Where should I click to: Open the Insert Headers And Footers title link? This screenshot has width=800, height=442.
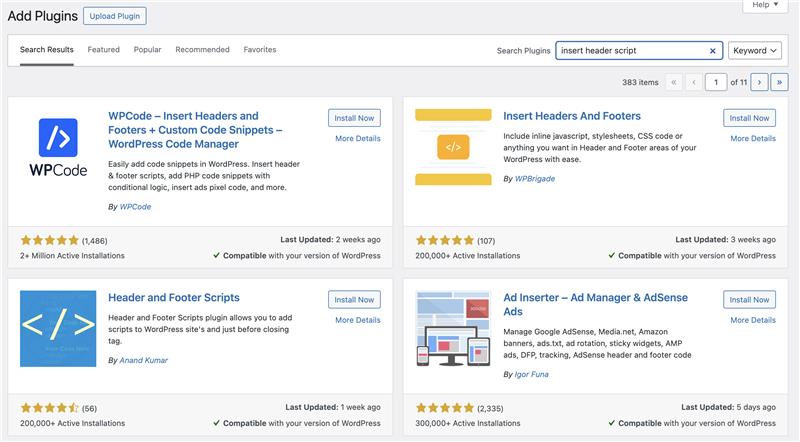click(x=572, y=116)
